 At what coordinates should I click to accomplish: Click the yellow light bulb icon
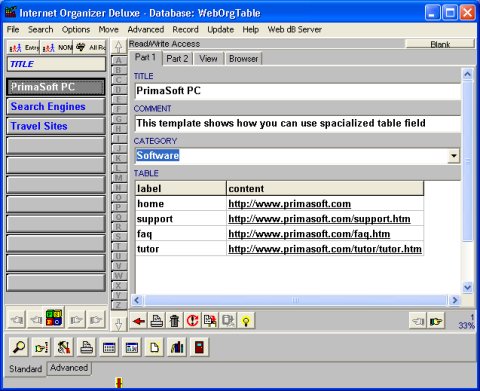tap(246, 321)
